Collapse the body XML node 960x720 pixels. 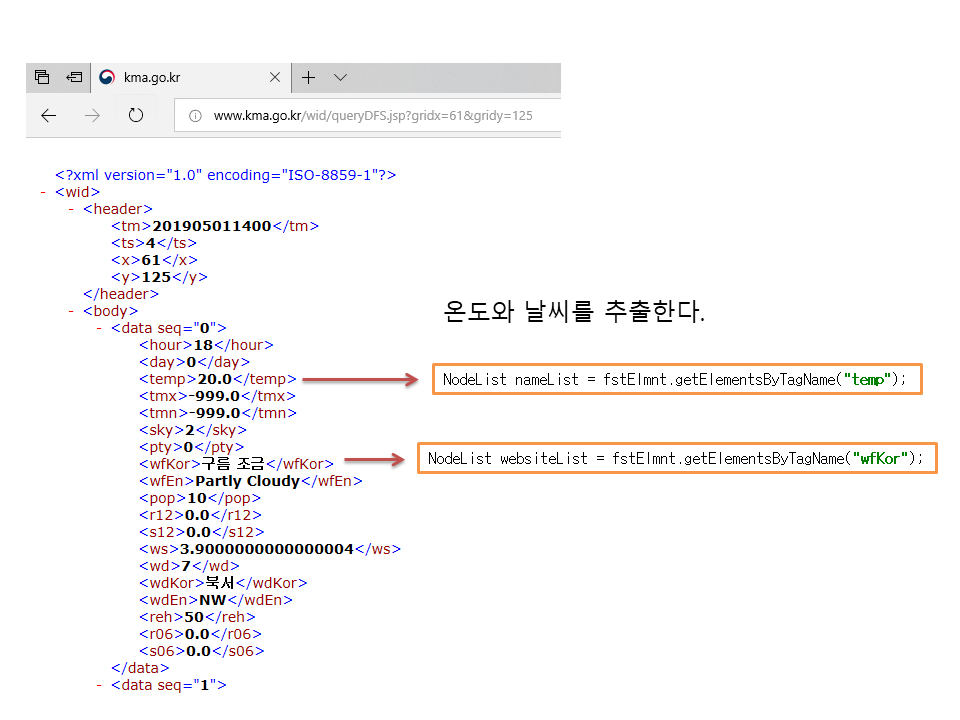click(x=71, y=311)
